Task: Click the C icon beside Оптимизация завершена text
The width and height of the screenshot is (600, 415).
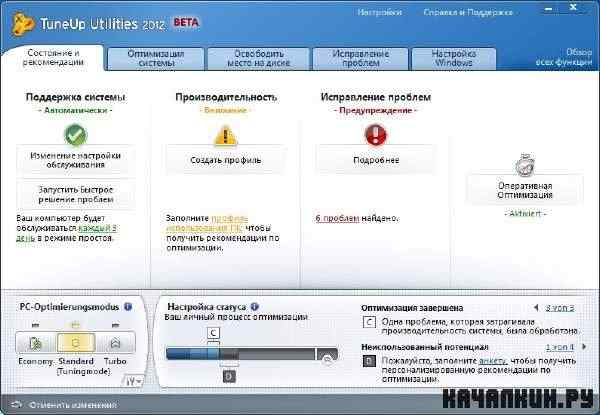Action: tap(369, 322)
